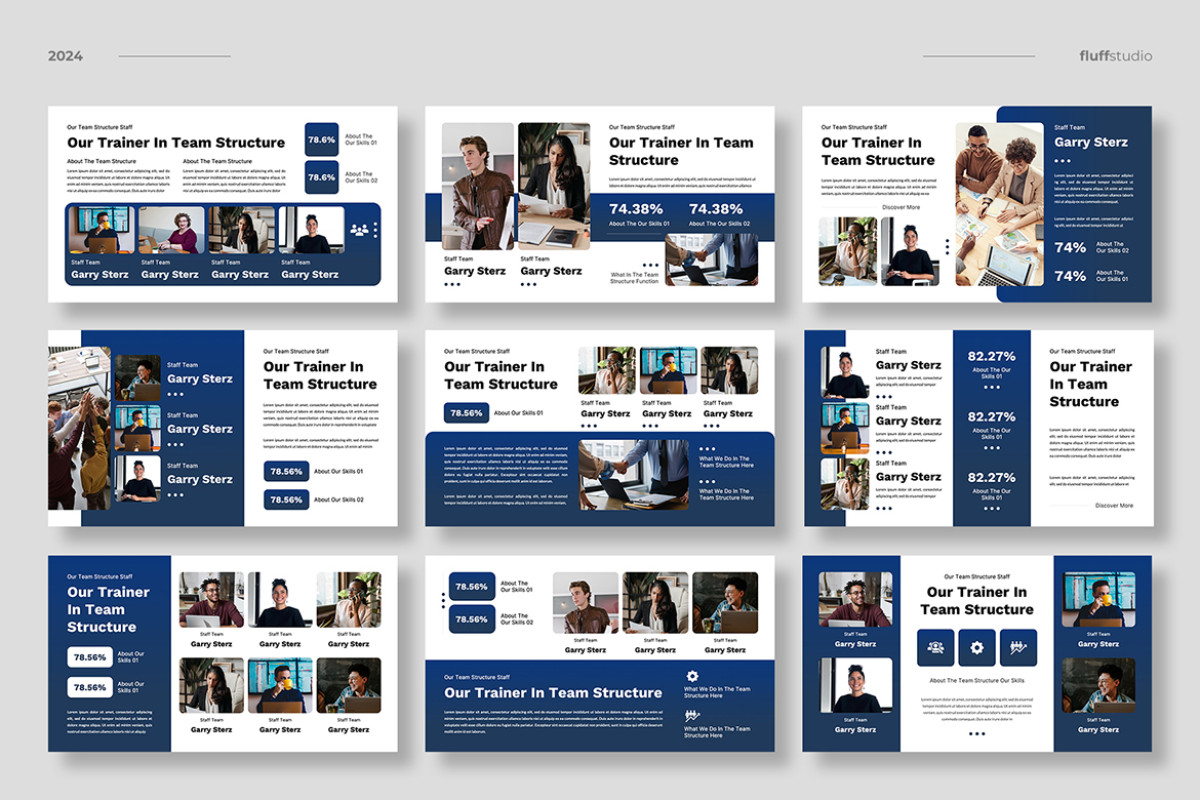The height and width of the screenshot is (800, 1200).
Task: Select the rising chart icon on the bottom-middle slide
Action: tap(692, 715)
